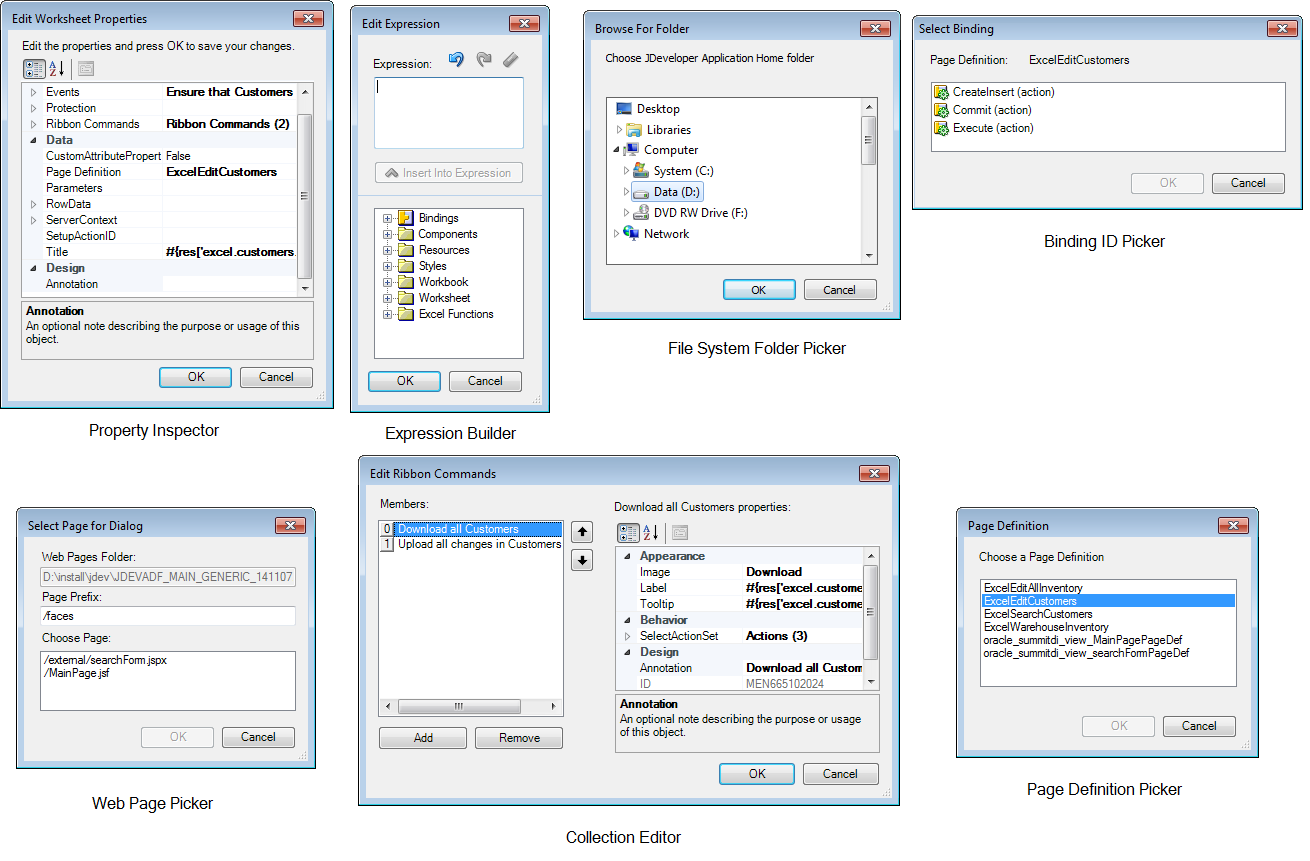Viewport: 1310px width, 861px height.
Task: Click the Commit action binding icon
Action: pyautogui.click(x=941, y=110)
